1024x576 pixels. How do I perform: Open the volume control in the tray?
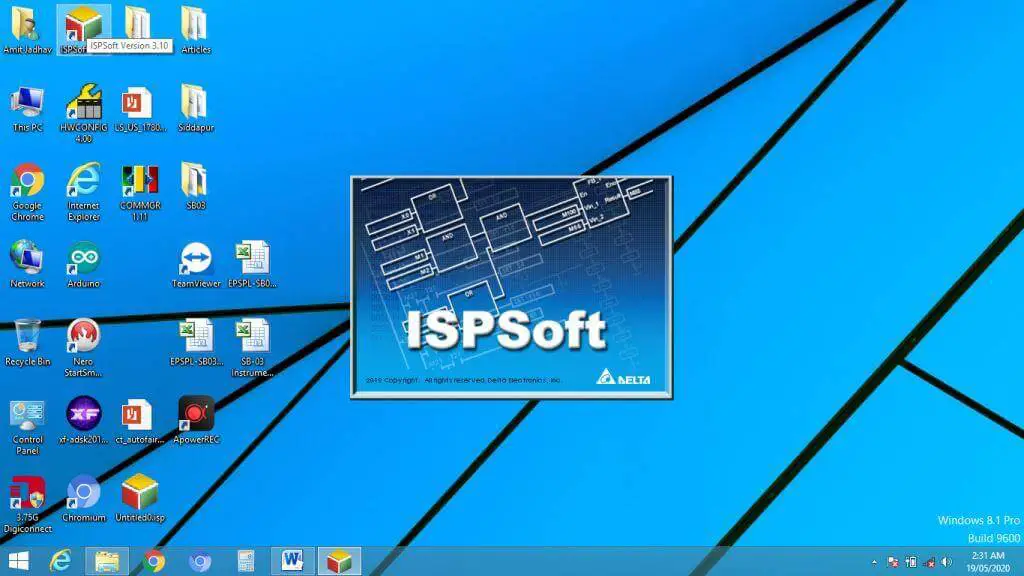tap(947, 562)
